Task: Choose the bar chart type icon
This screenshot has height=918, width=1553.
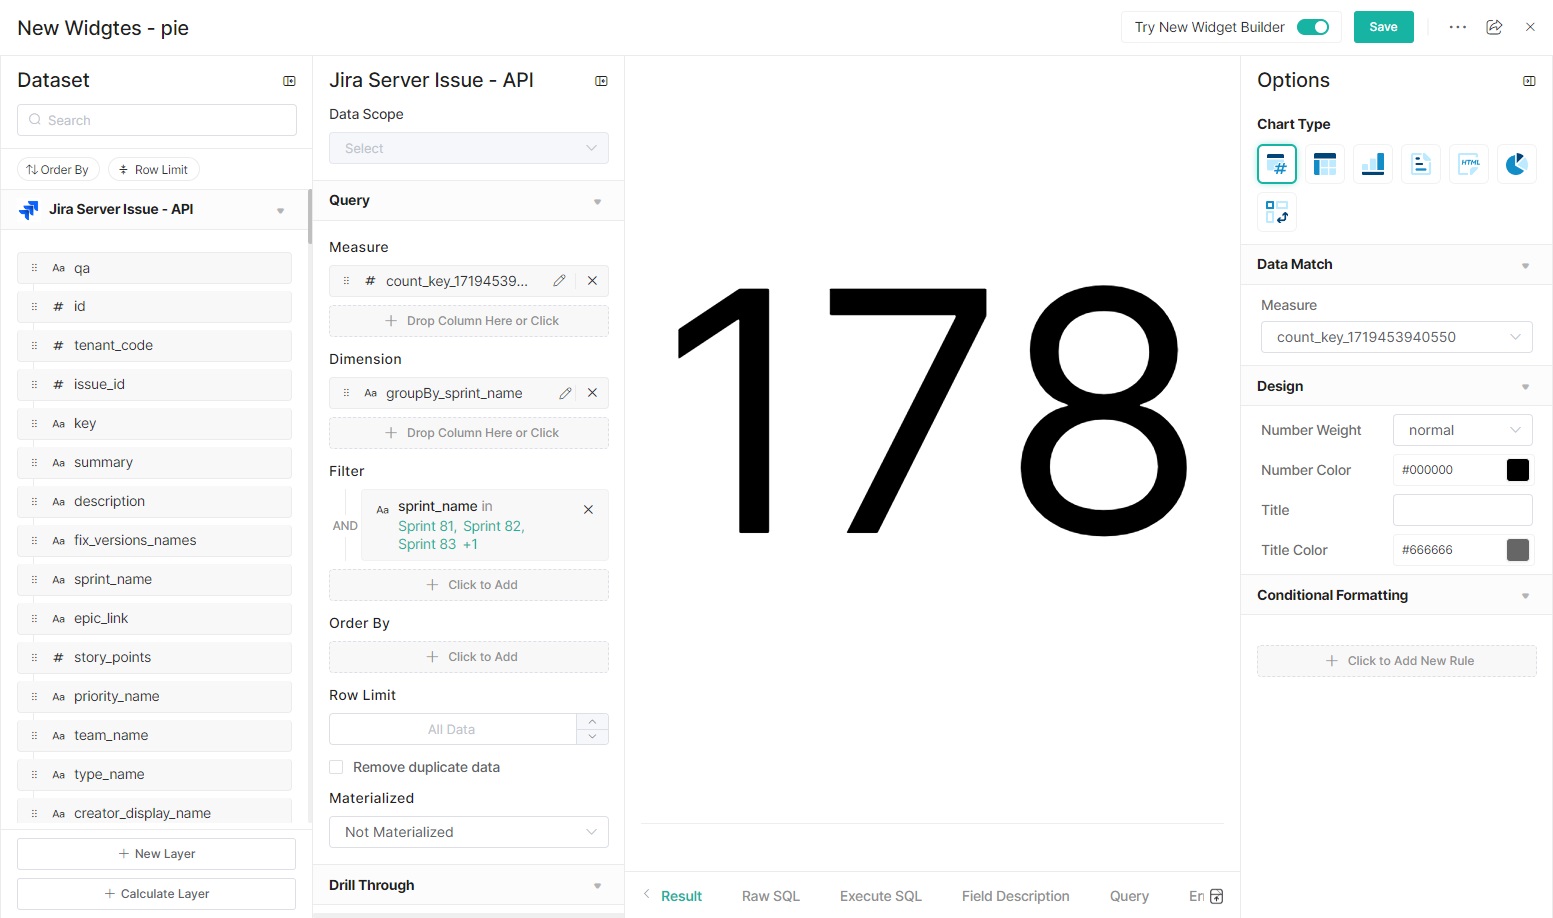Action: tap(1373, 164)
